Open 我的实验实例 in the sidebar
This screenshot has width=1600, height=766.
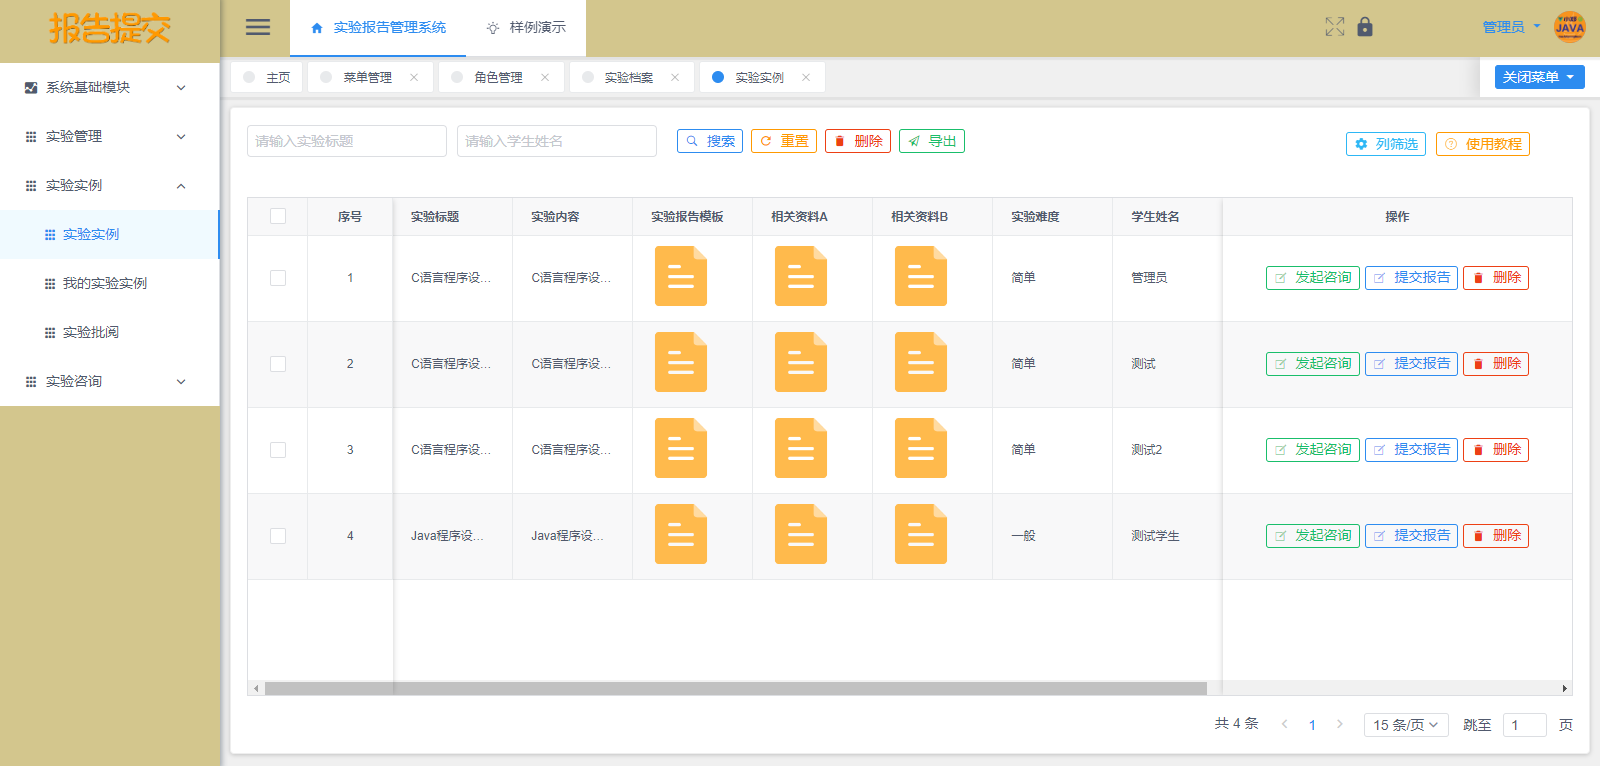tap(105, 283)
